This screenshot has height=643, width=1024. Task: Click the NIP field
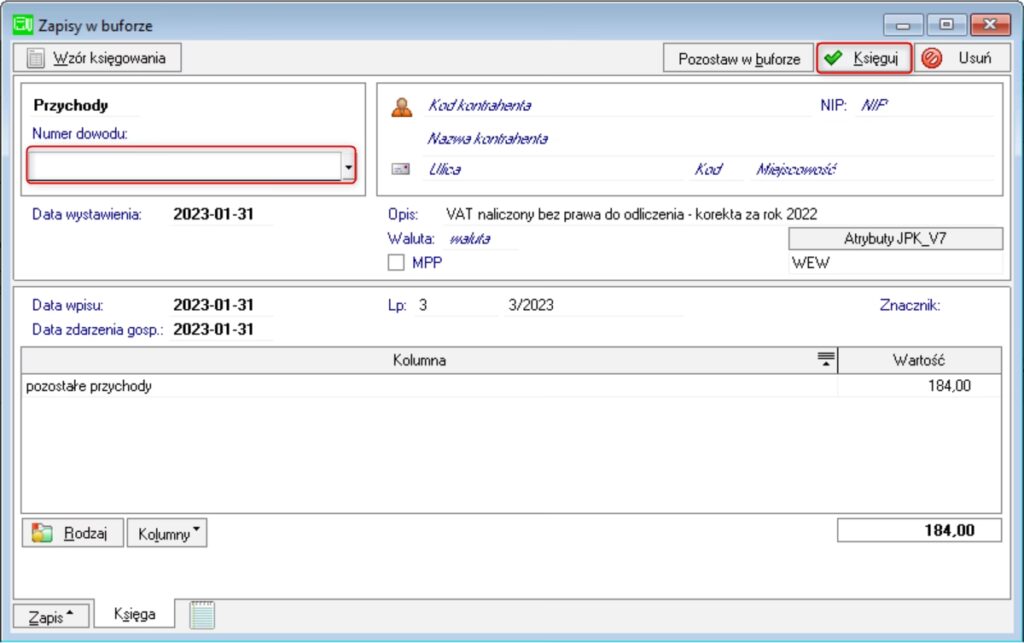[x=925, y=106]
